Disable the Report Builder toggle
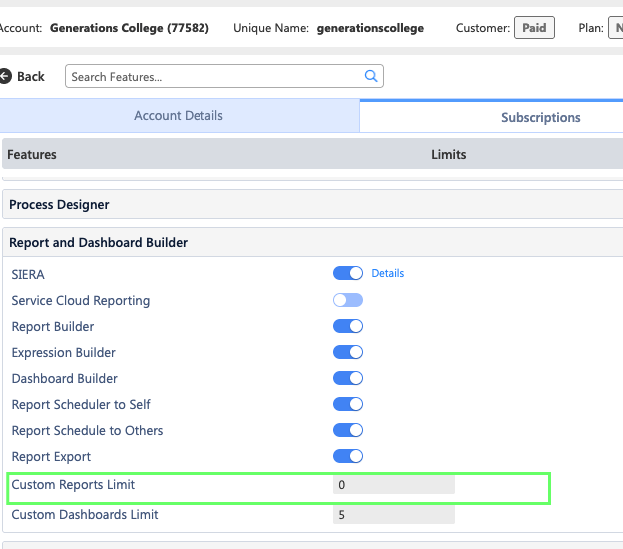 pos(348,326)
